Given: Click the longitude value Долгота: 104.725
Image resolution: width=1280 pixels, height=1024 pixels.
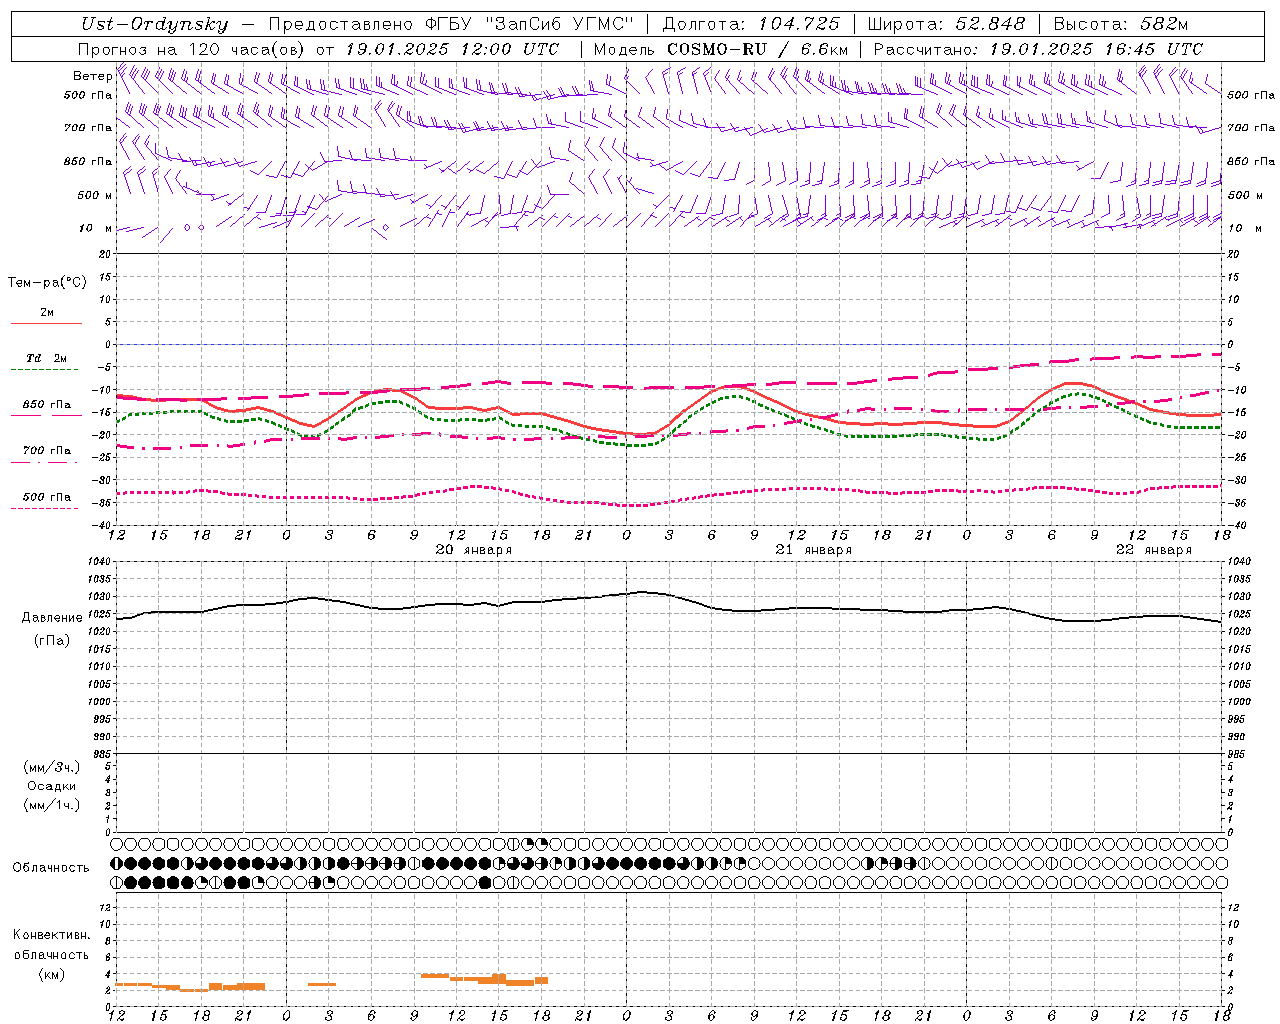Looking at the screenshot, I should 750,25.
